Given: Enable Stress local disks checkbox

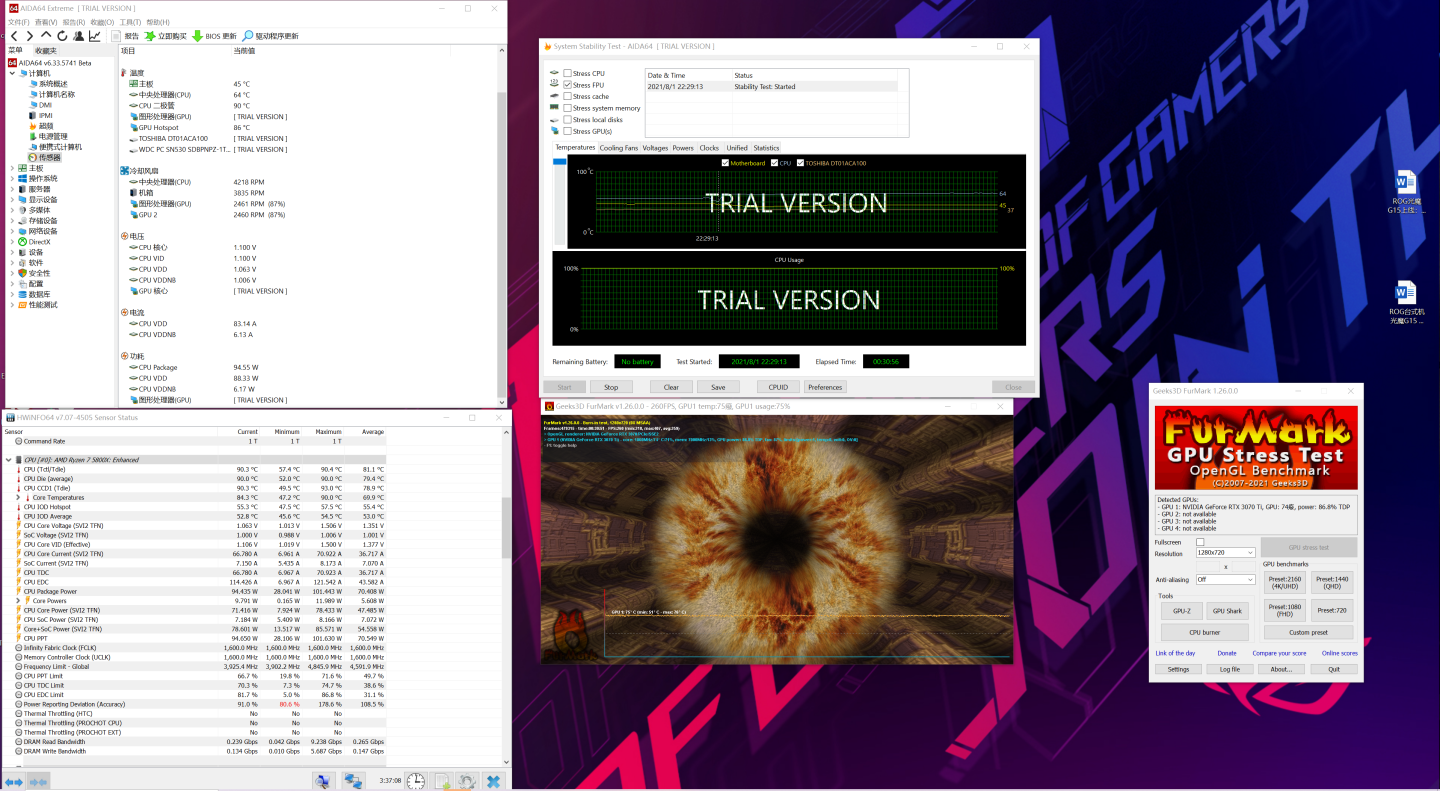Looking at the screenshot, I should [568, 120].
